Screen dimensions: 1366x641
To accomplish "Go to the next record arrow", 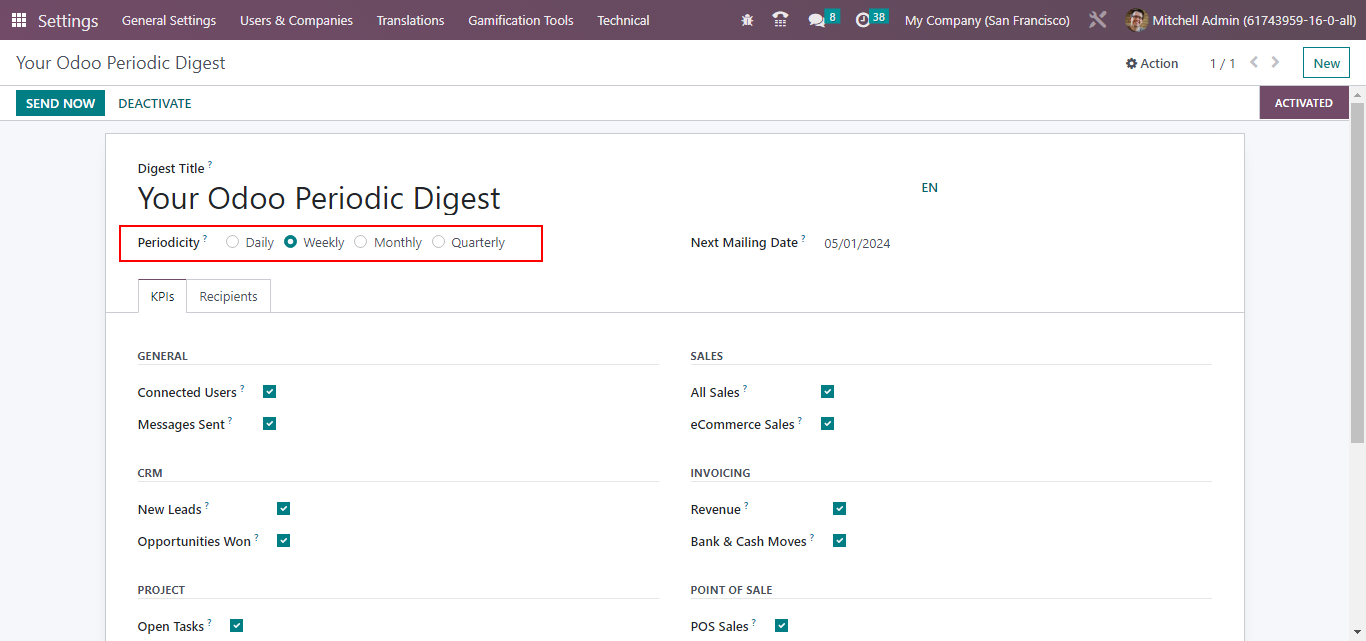I will click(x=1275, y=62).
